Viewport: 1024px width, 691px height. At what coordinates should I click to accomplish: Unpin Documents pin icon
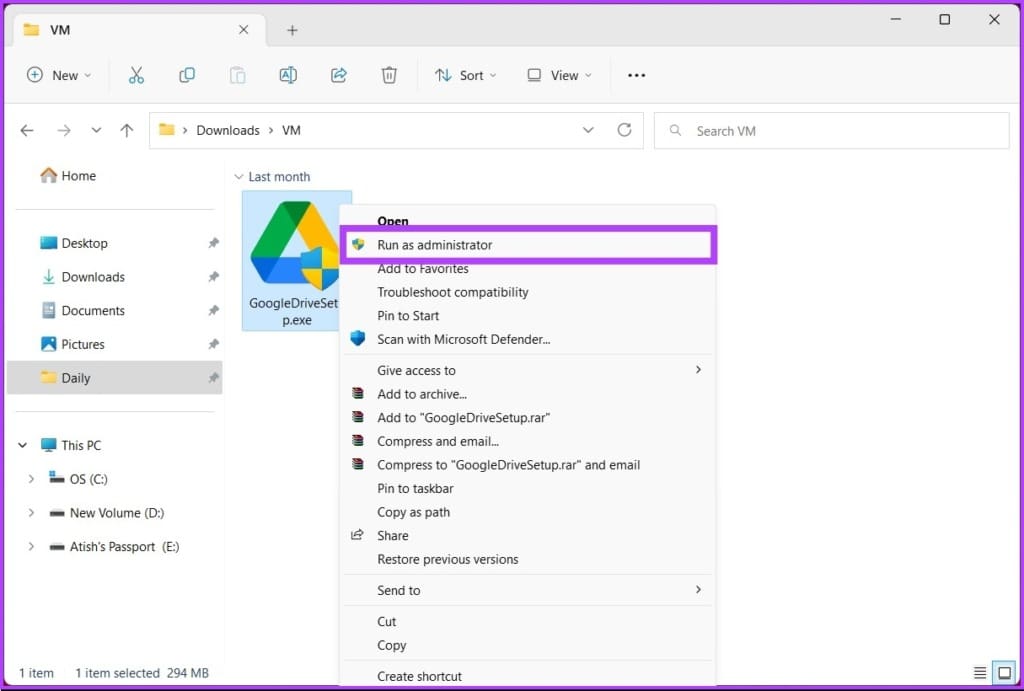tap(213, 310)
